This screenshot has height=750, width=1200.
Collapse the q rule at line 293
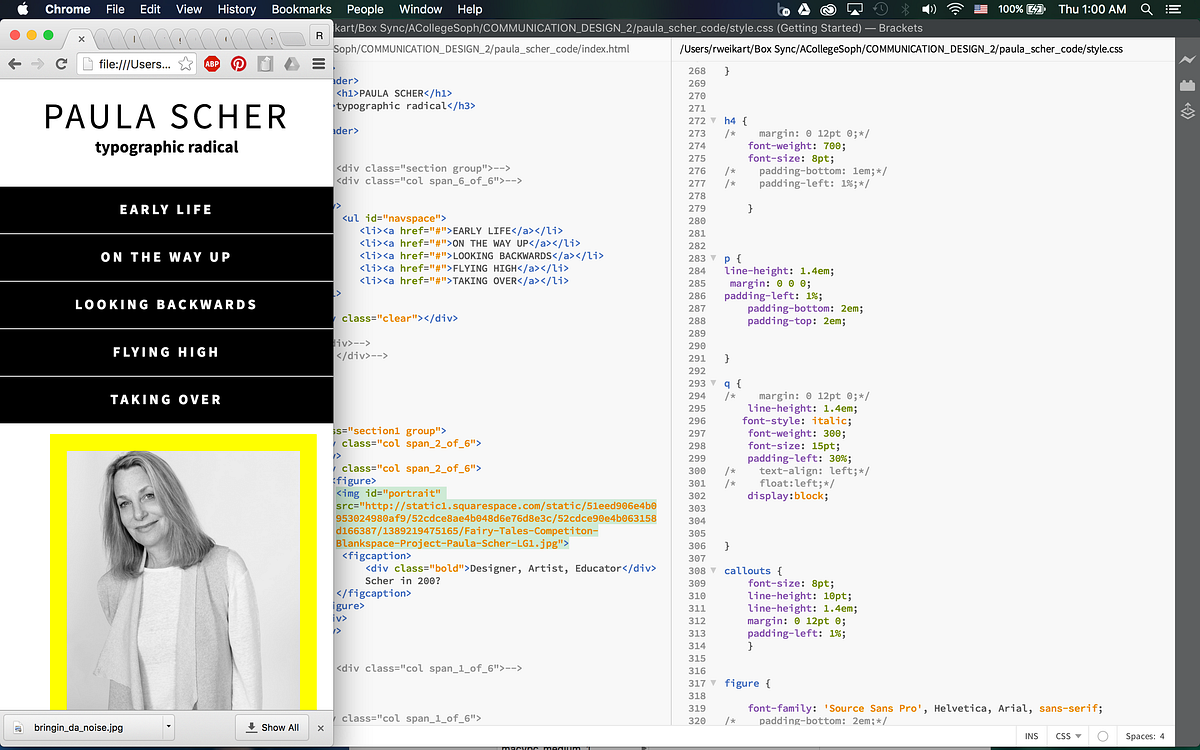click(x=713, y=383)
